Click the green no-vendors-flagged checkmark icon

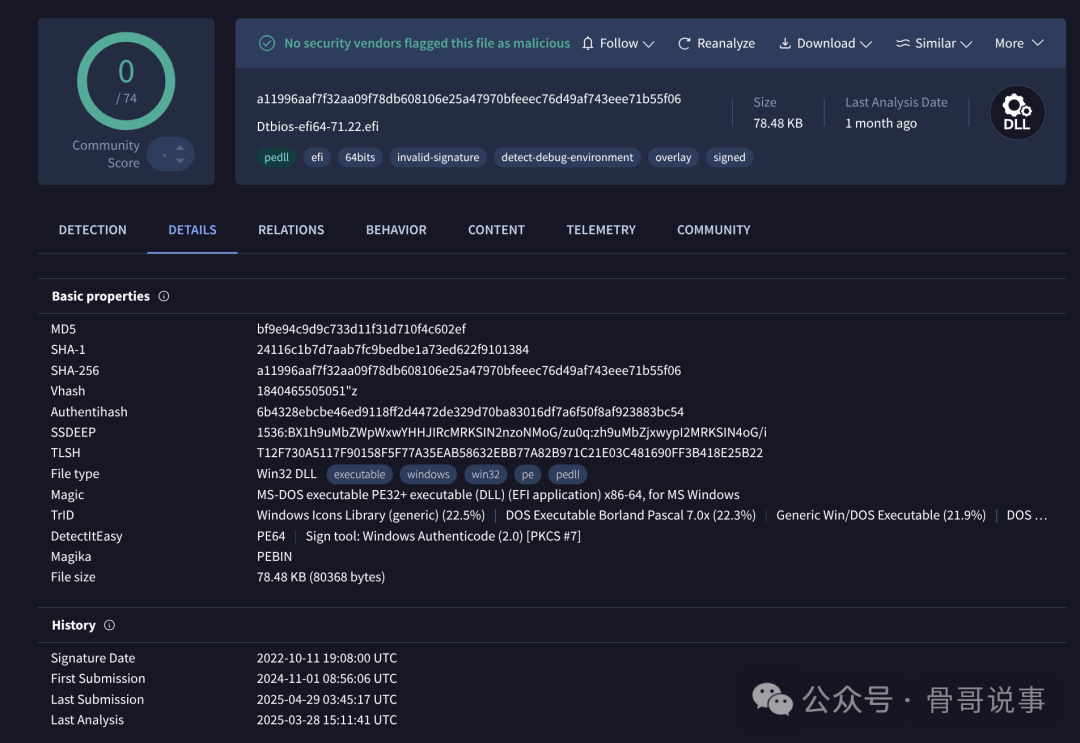(x=266, y=43)
